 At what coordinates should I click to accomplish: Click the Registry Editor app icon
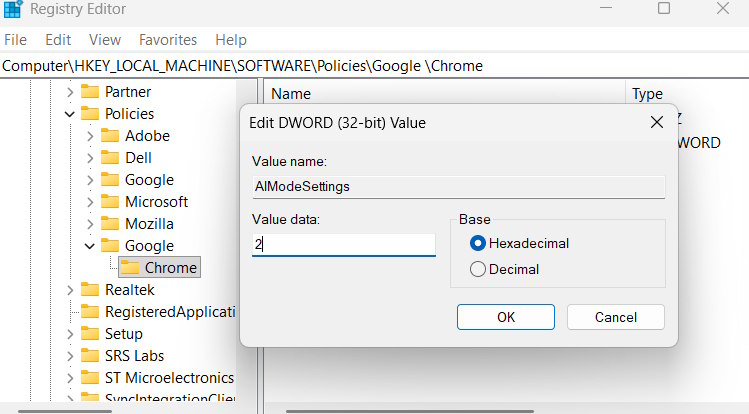coord(13,9)
